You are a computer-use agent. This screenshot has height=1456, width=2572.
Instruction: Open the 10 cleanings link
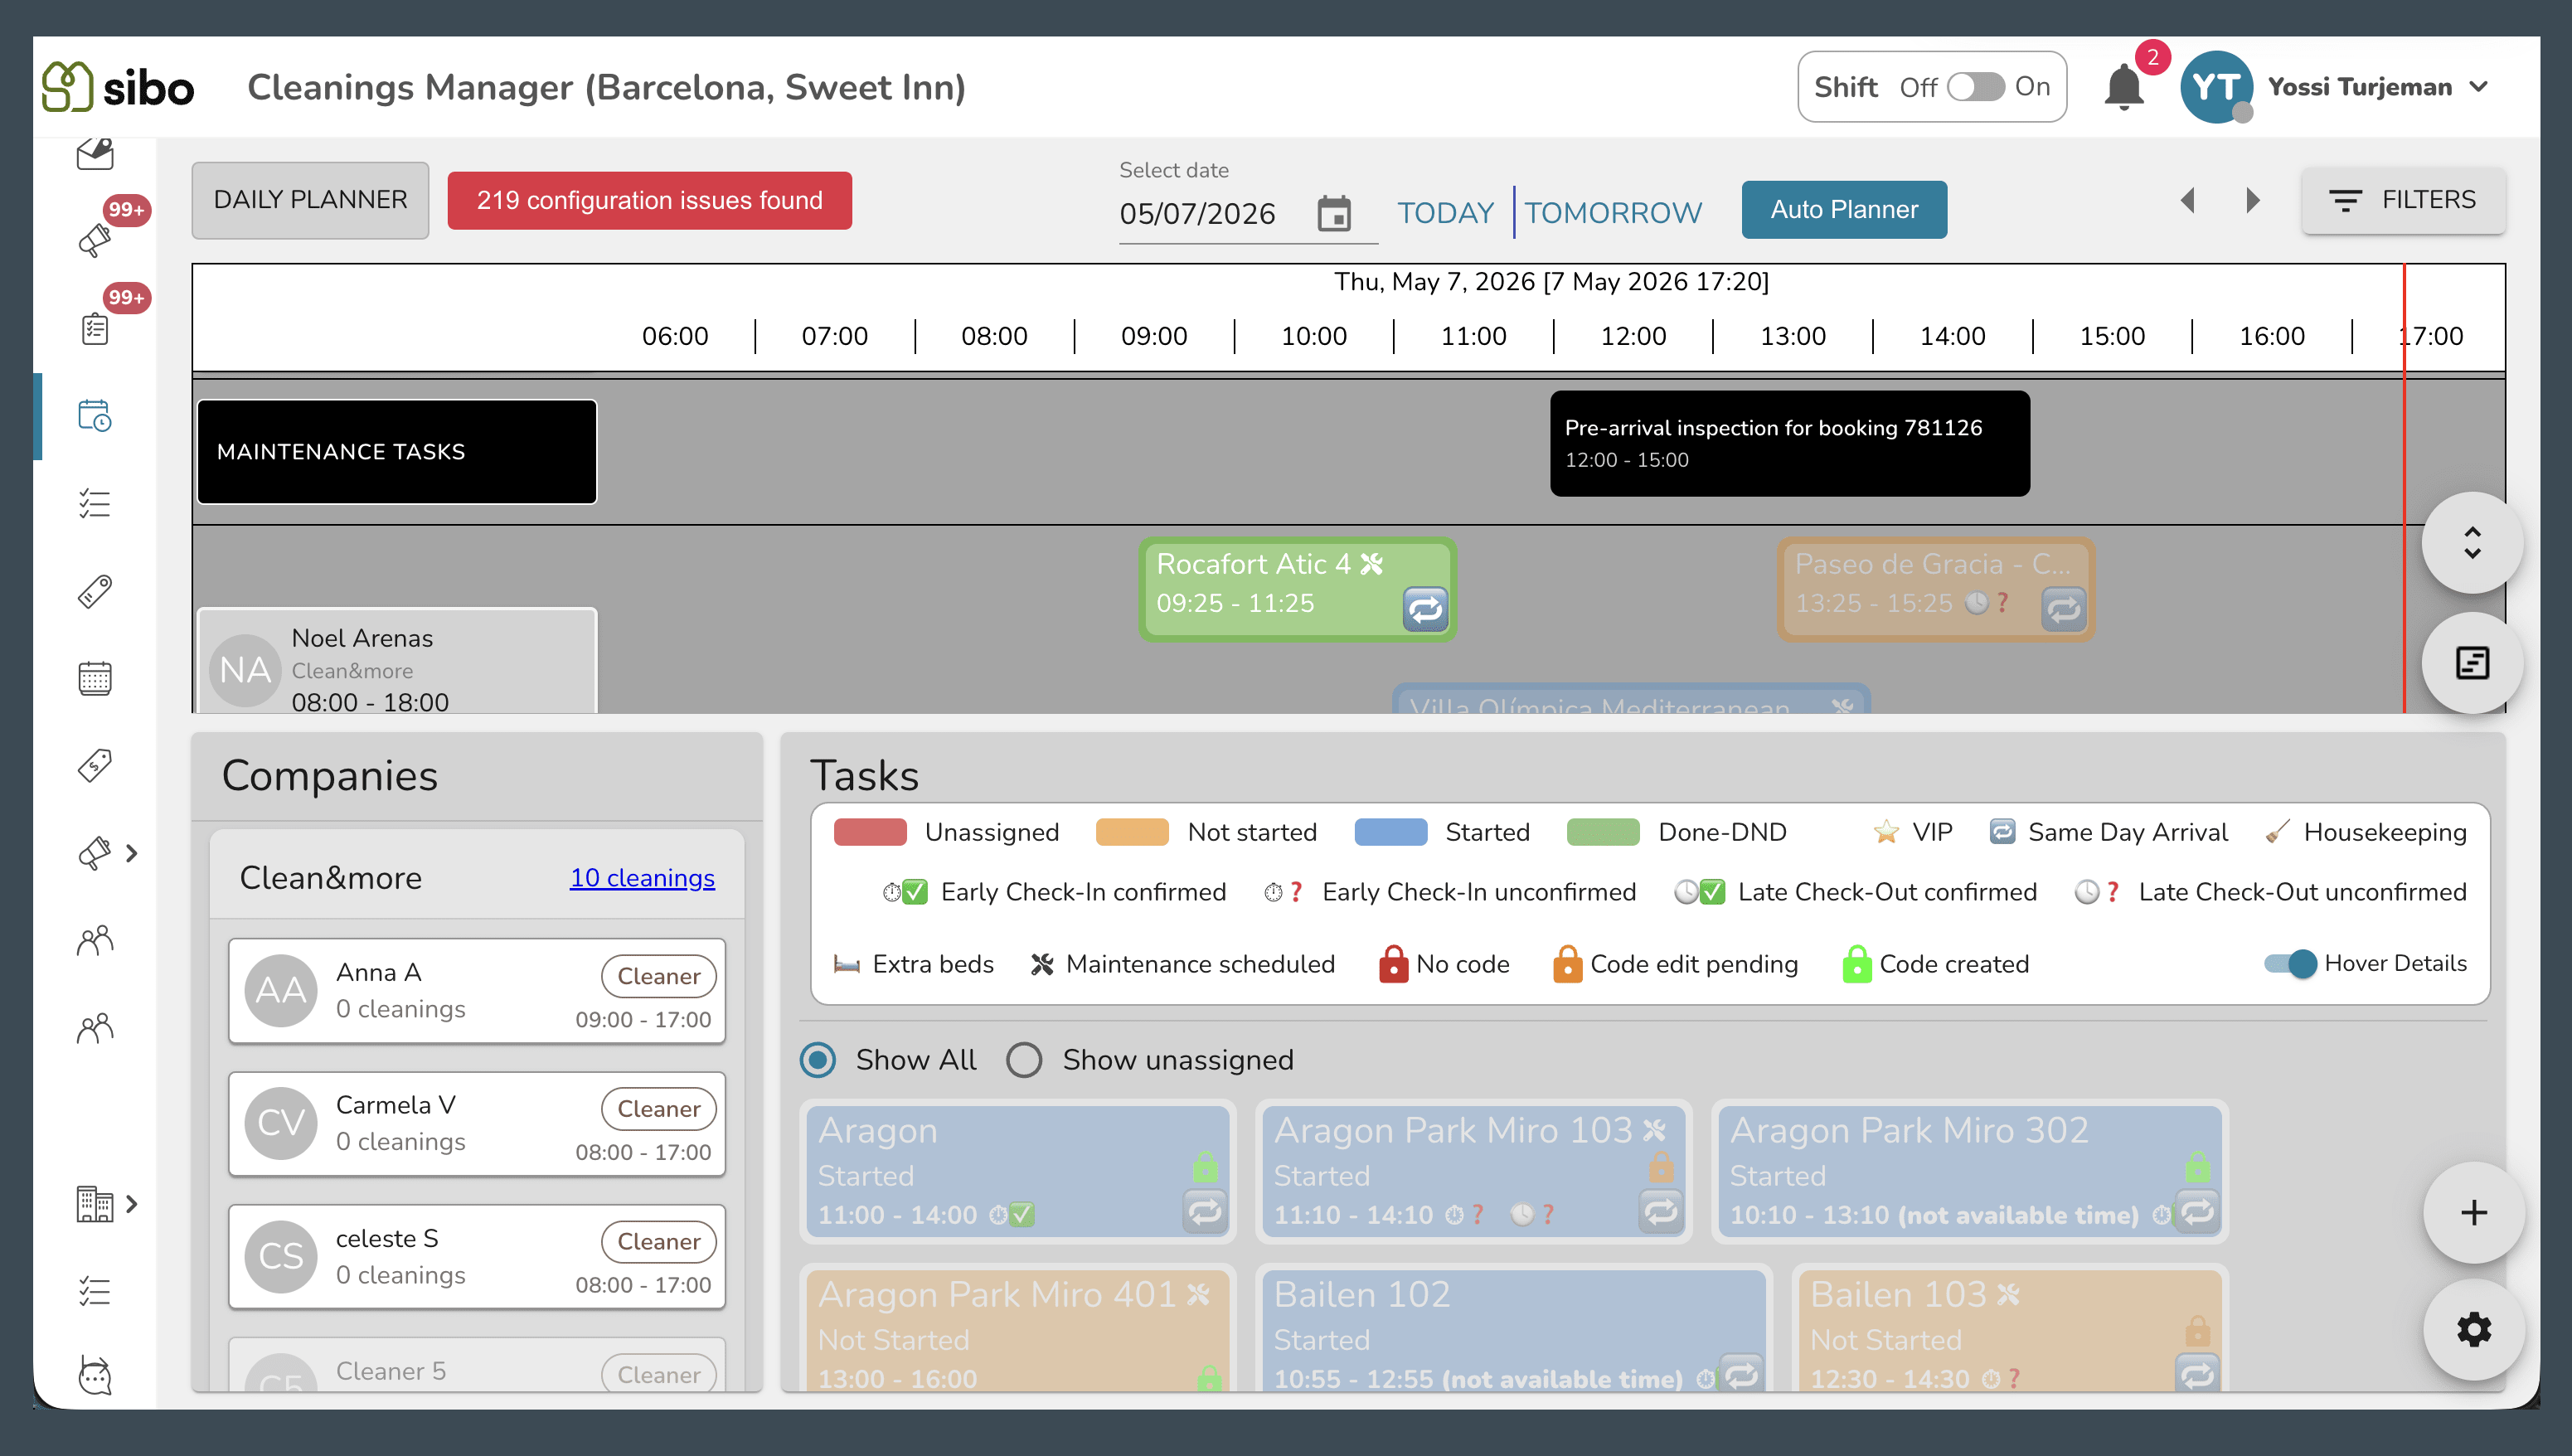coord(642,878)
